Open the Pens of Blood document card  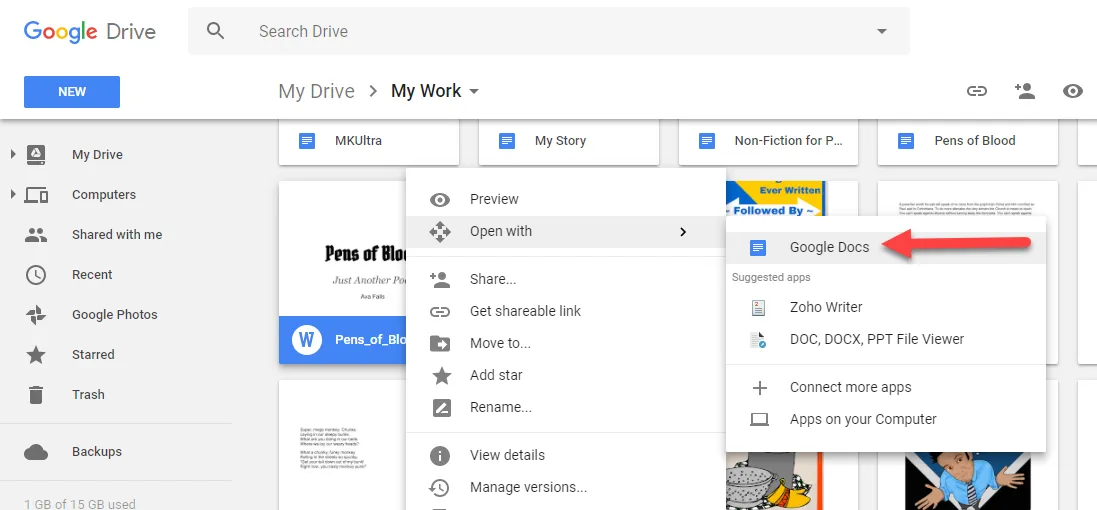pyautogui.click(x=968, y=141)
